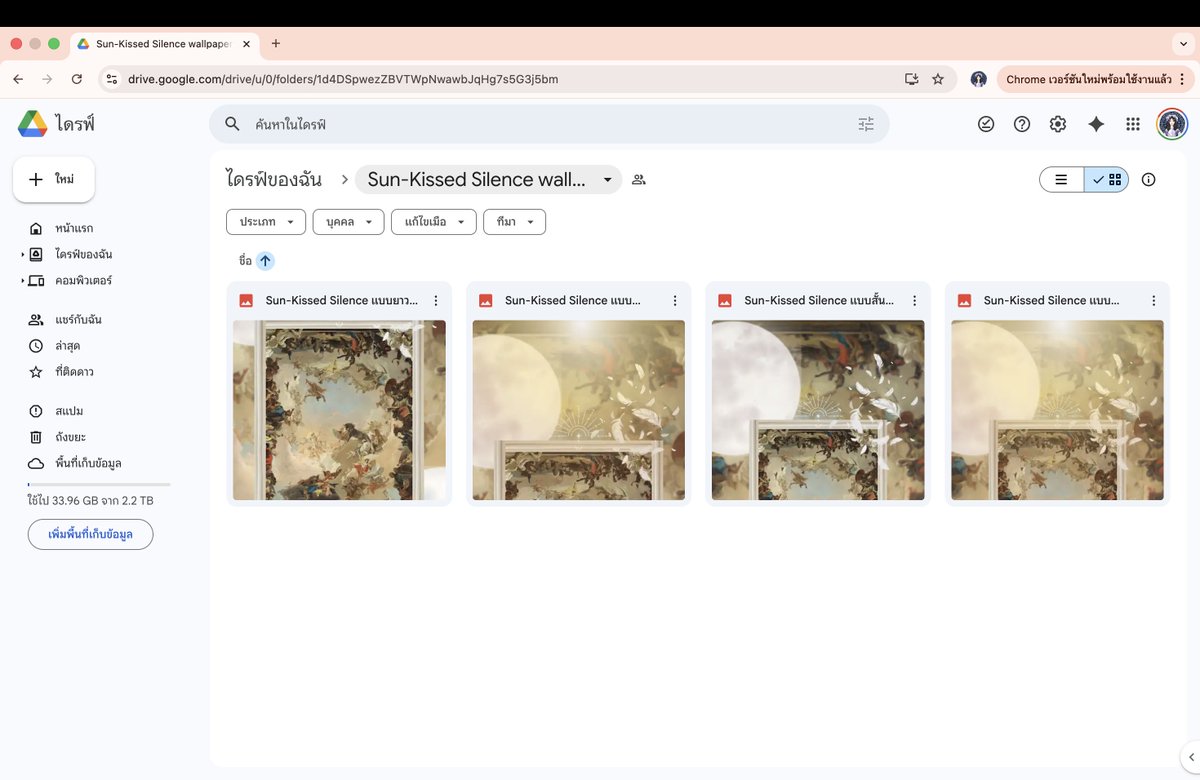Open แชร์กับฉัน section
Viewport: 1200px width, 780px height.
(x=78, y=320)
